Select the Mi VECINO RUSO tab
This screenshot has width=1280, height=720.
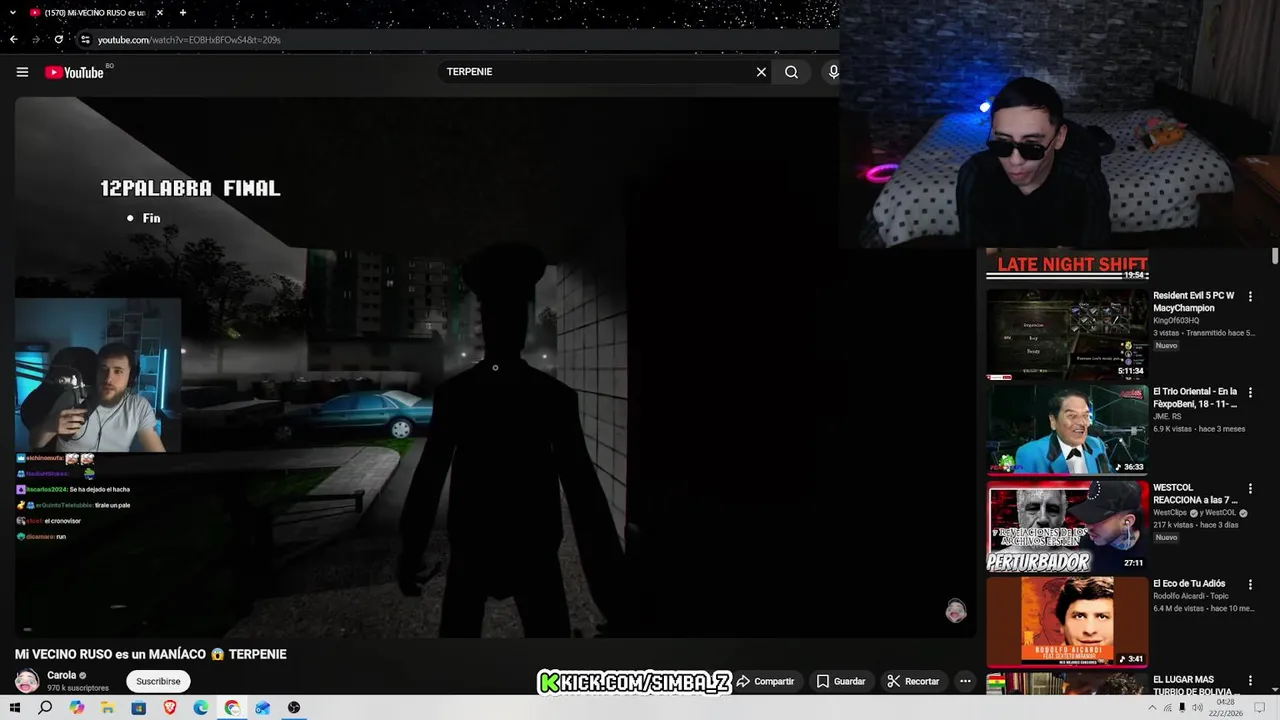(95, 13)
